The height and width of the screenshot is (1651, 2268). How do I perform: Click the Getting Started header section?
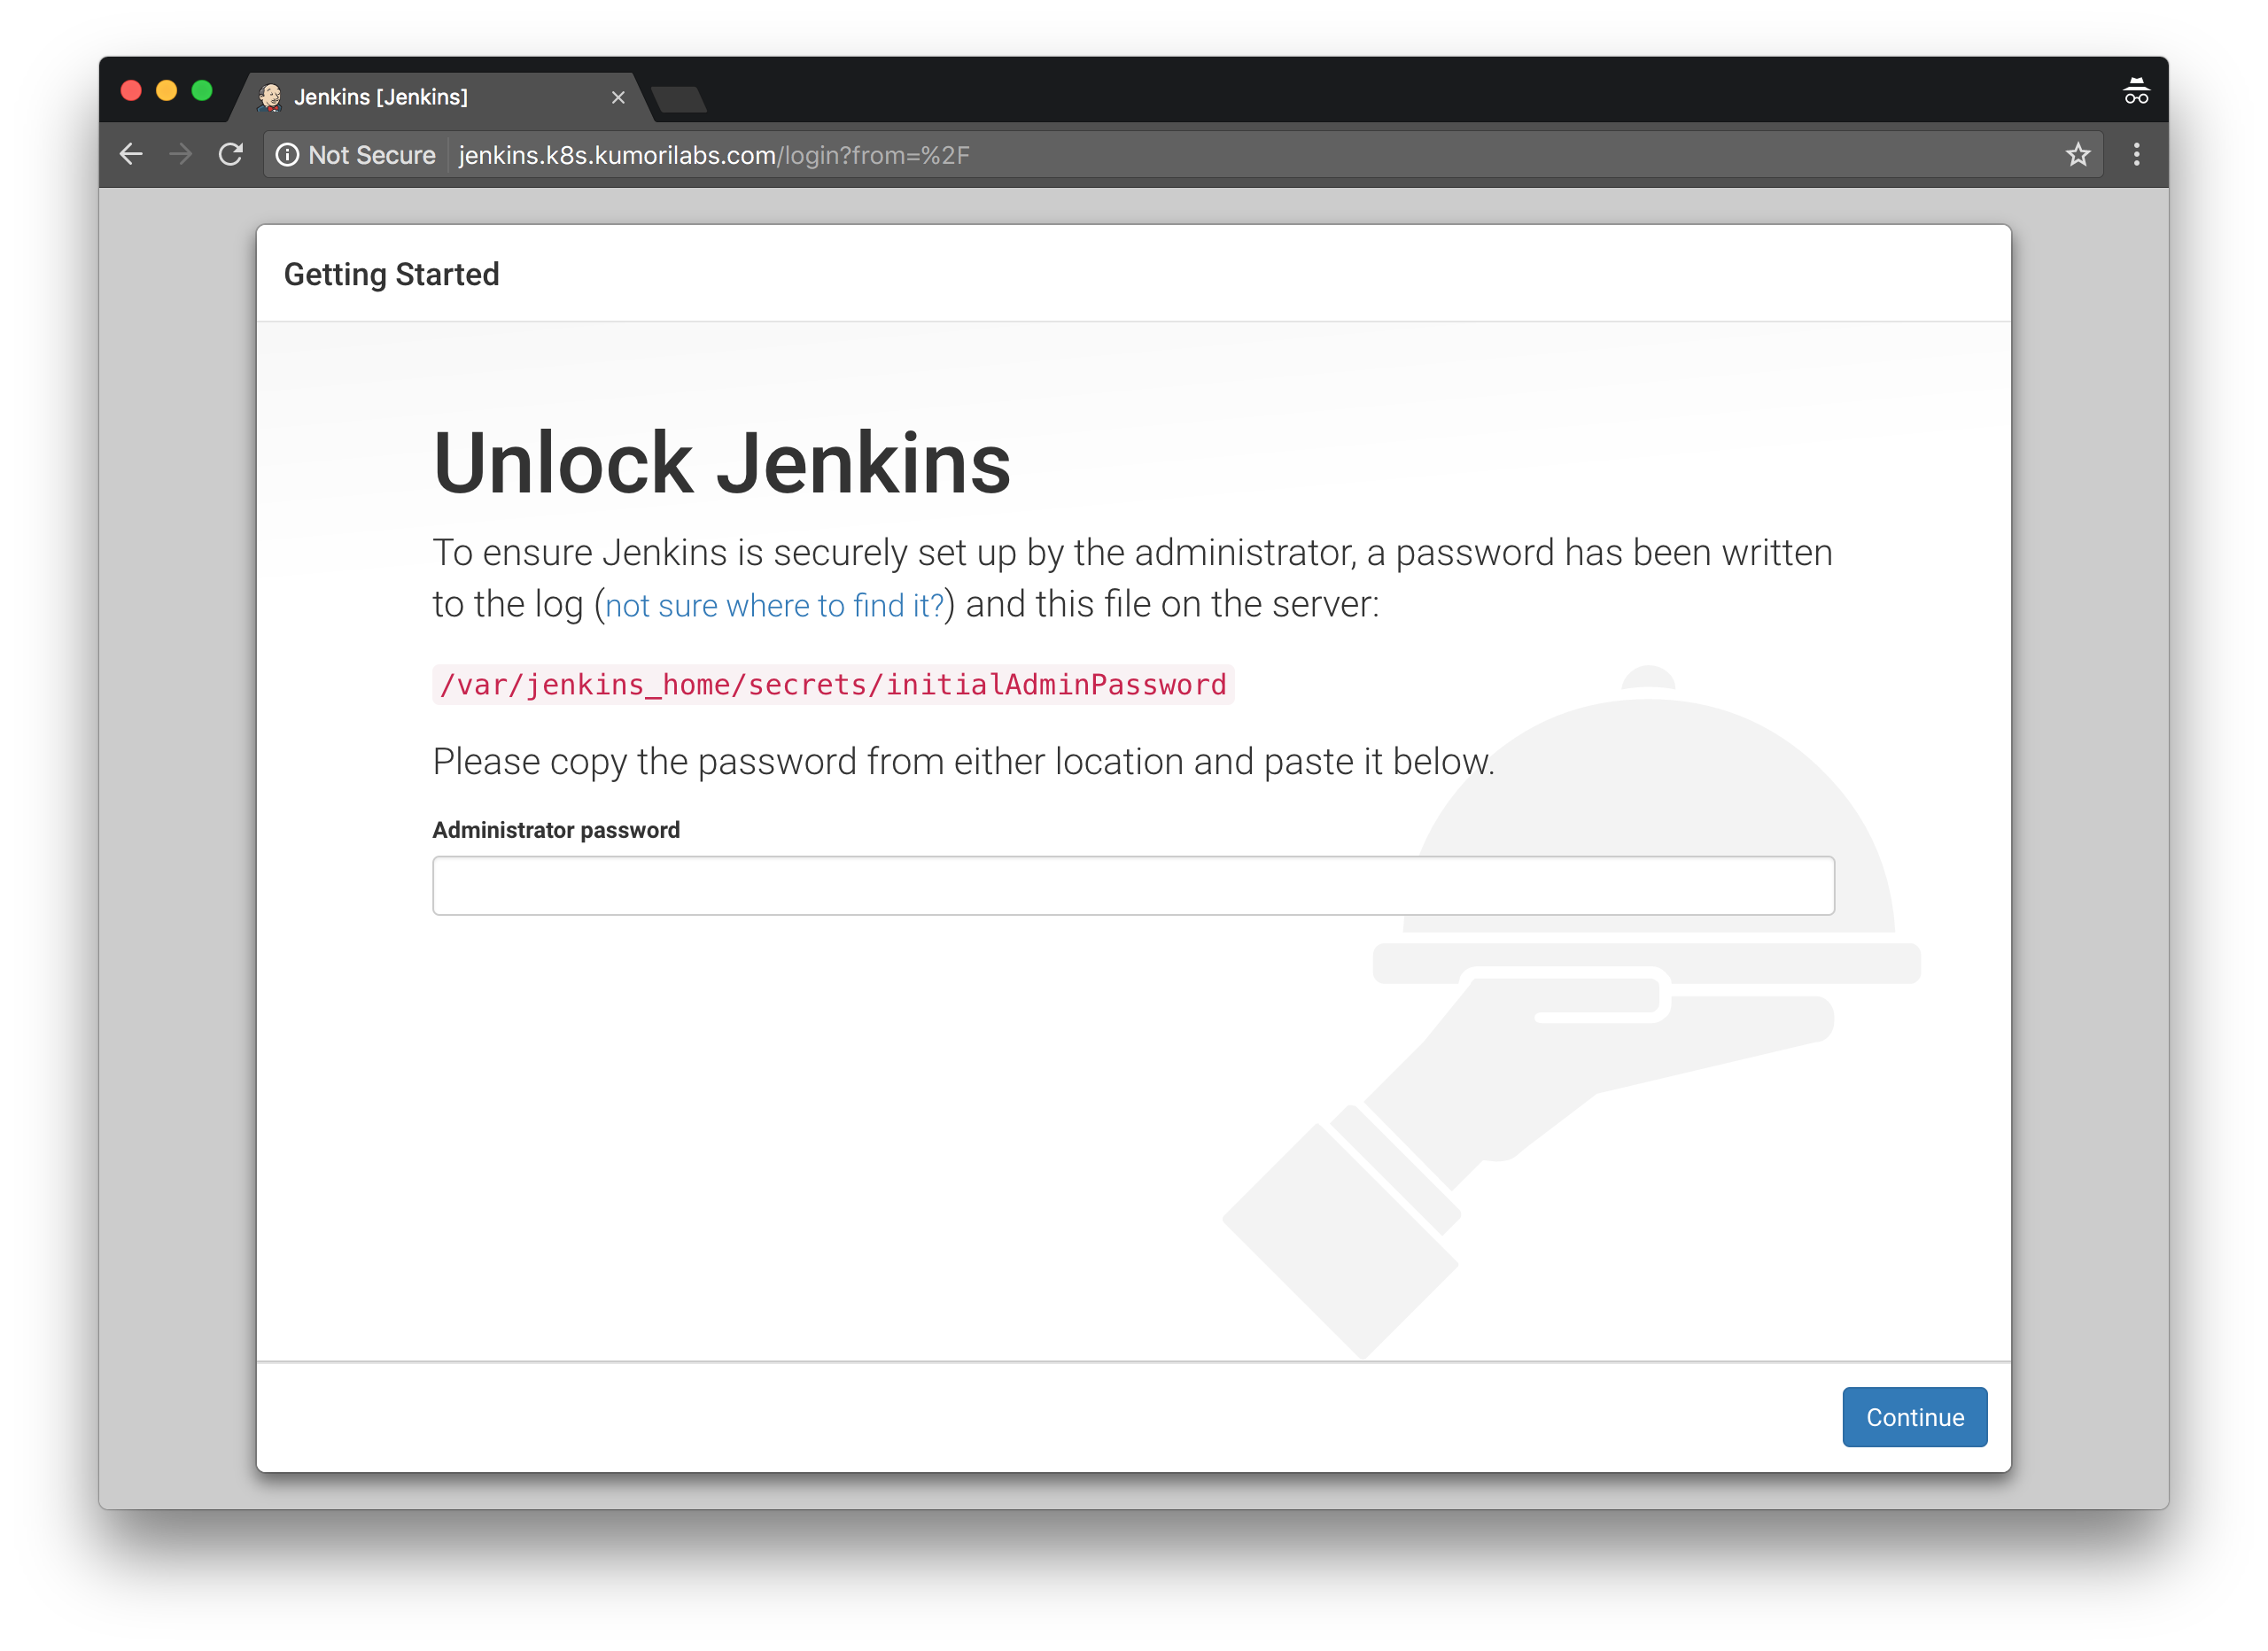coord(391,273)
